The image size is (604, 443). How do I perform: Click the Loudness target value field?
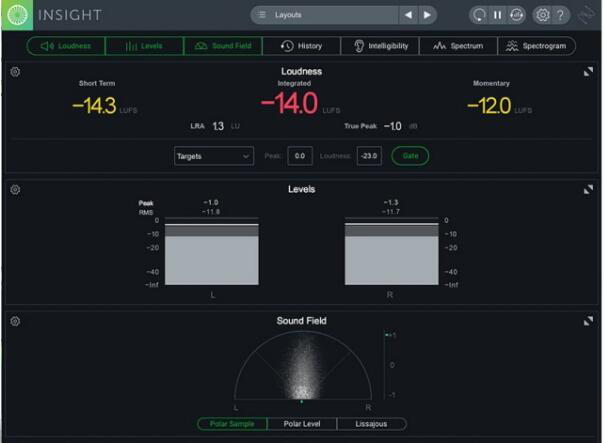pyautogui.click(x=369, y=156)
